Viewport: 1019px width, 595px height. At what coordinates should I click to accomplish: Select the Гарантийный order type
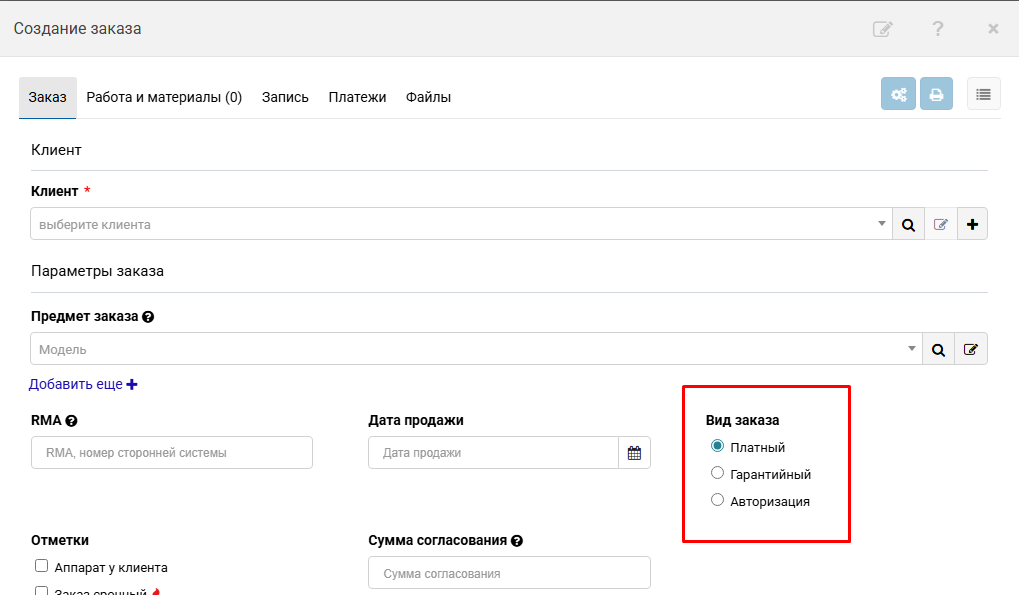coord(717,474)
